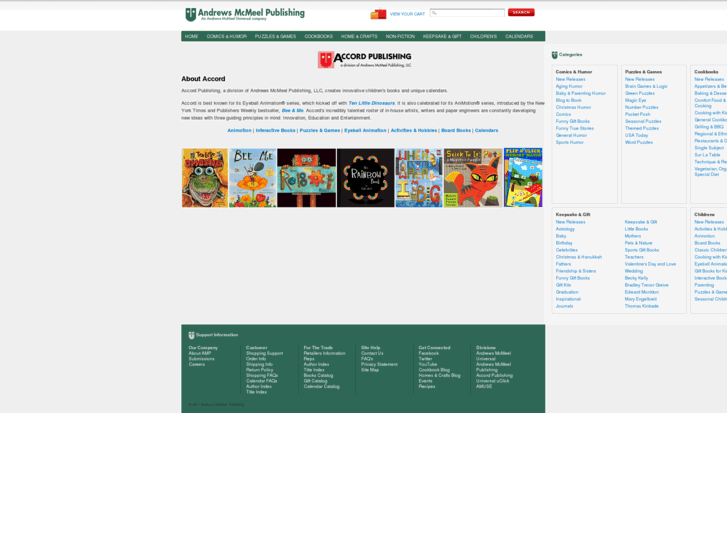Follow the Bee & Me text link
Viewport: 727px width, 545px height.
point(293,110)
